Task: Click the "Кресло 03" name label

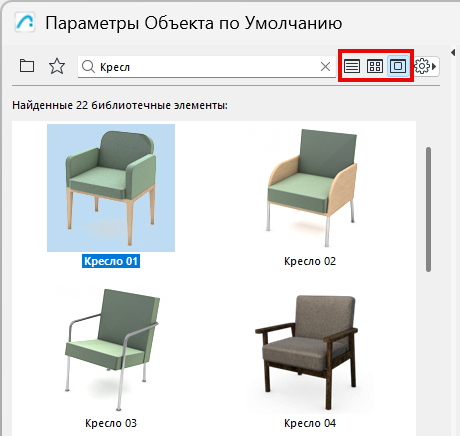Action: [111, 423]
